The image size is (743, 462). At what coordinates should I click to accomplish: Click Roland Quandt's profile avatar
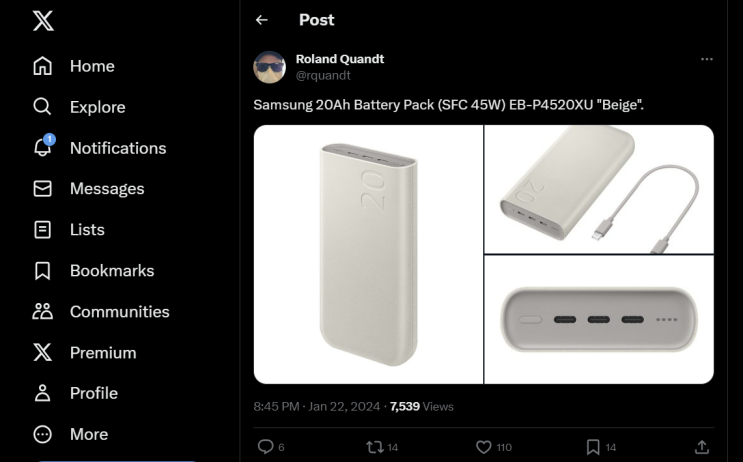(270, 67)
